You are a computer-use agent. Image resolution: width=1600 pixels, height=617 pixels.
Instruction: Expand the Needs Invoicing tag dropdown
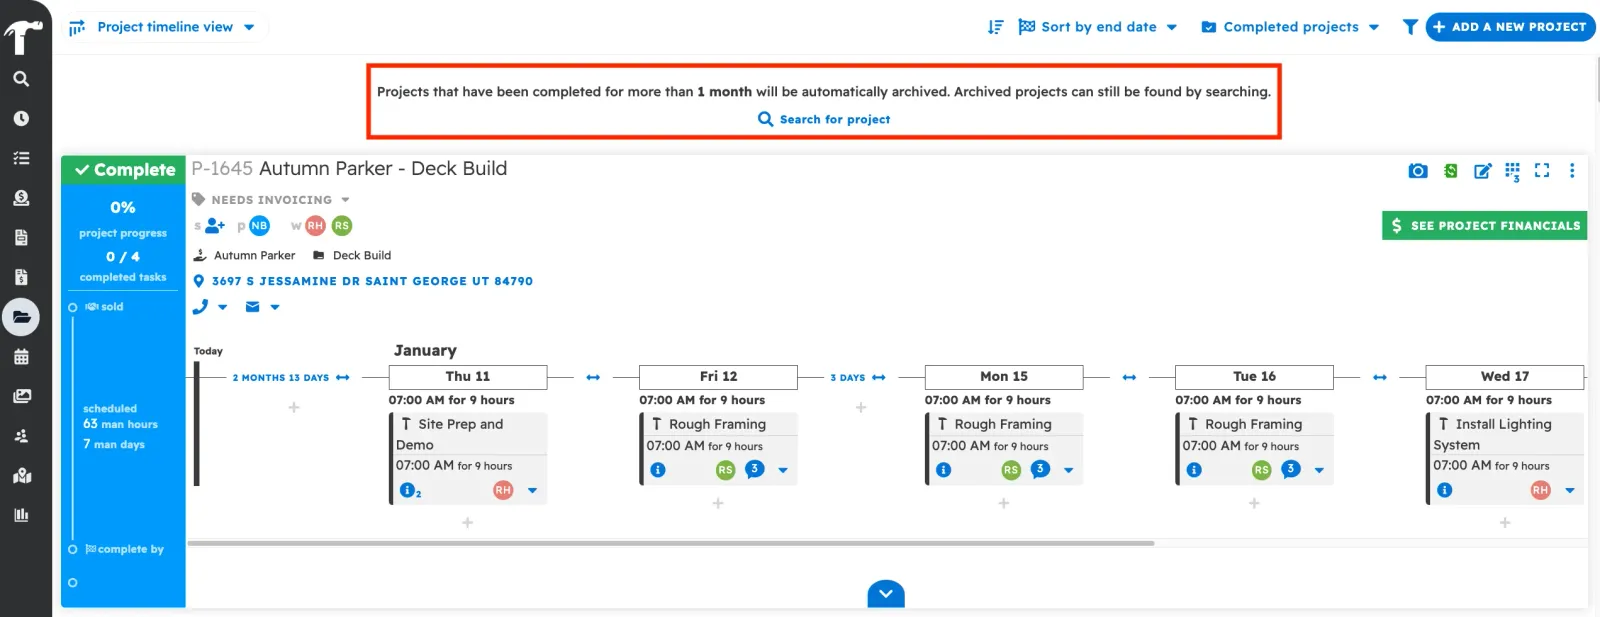[345, 200]
